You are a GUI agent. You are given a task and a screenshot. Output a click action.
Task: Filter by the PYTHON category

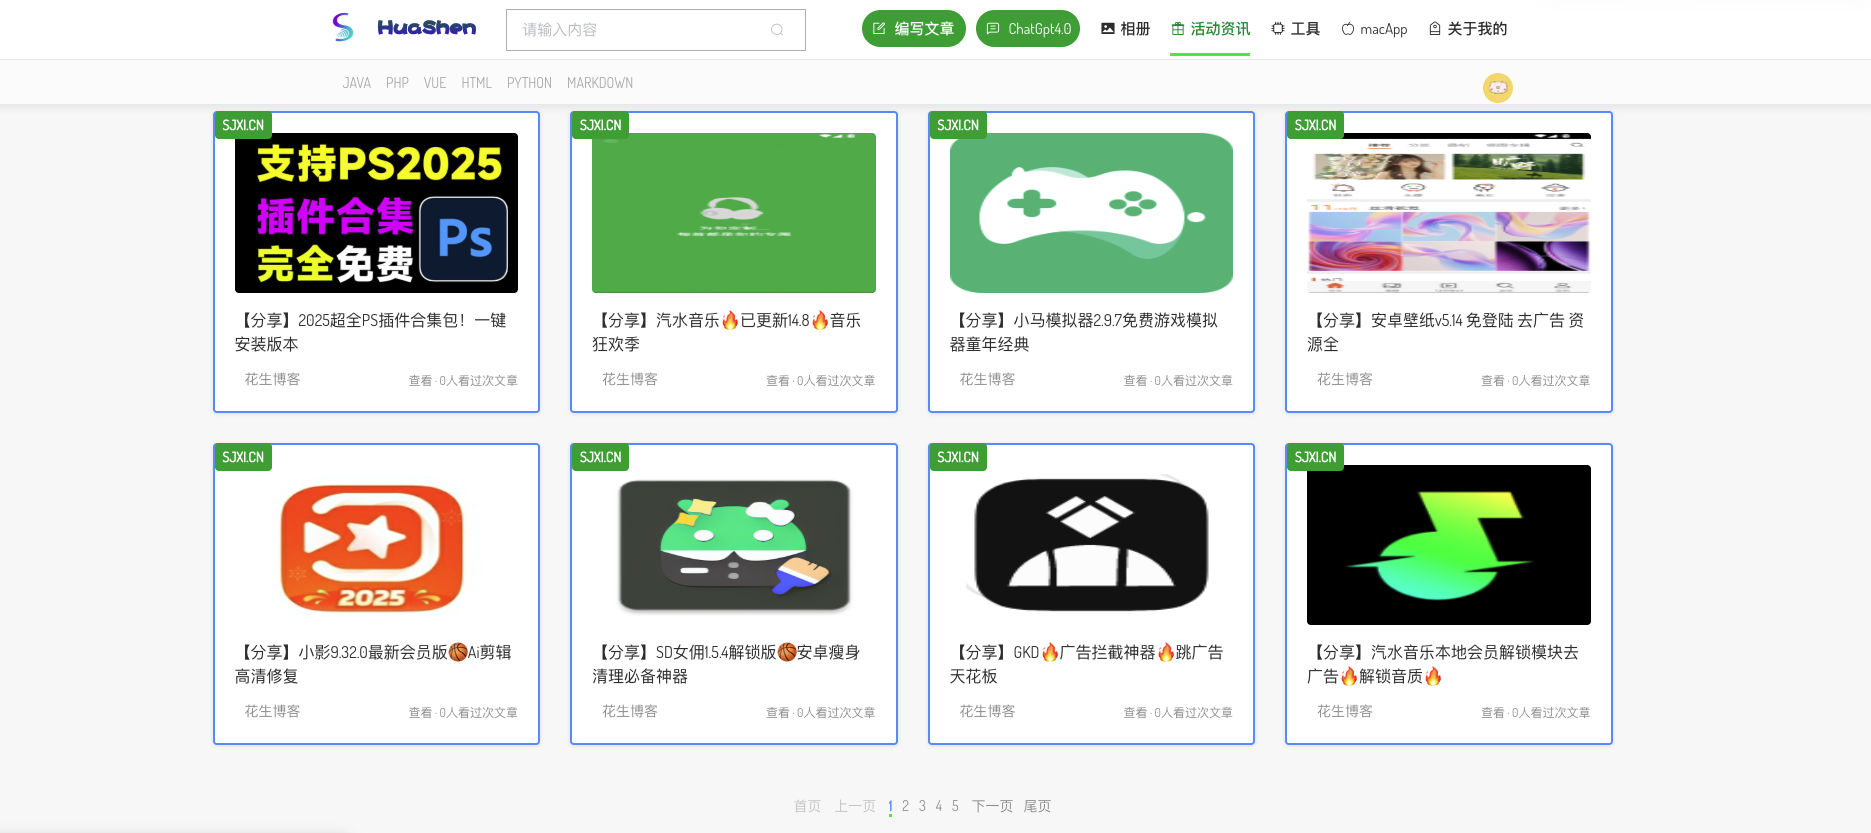pos(529,83)
